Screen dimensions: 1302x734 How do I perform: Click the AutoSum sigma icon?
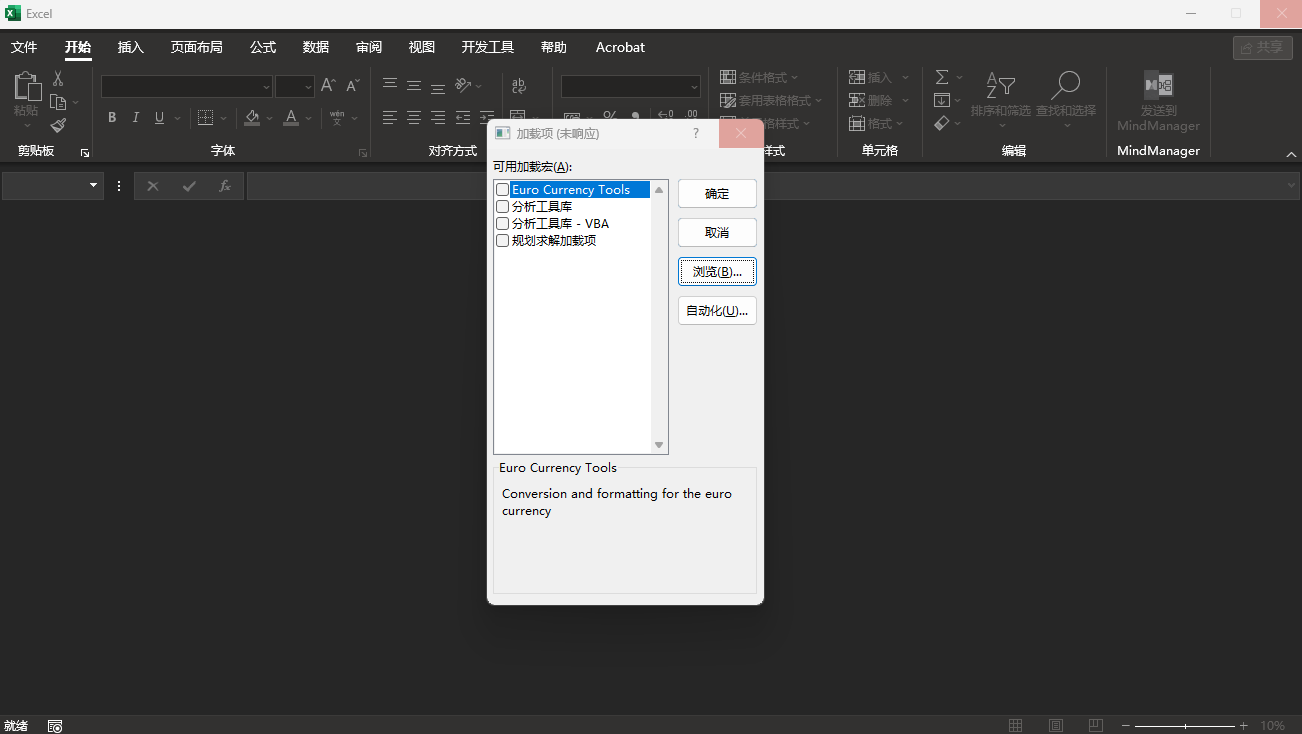tap(942, 77)
